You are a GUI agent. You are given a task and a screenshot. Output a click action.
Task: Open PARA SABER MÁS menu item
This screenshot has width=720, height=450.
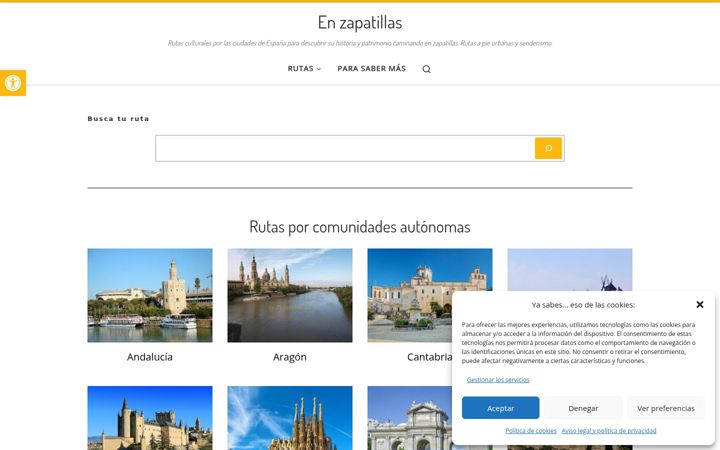[371, 68]
